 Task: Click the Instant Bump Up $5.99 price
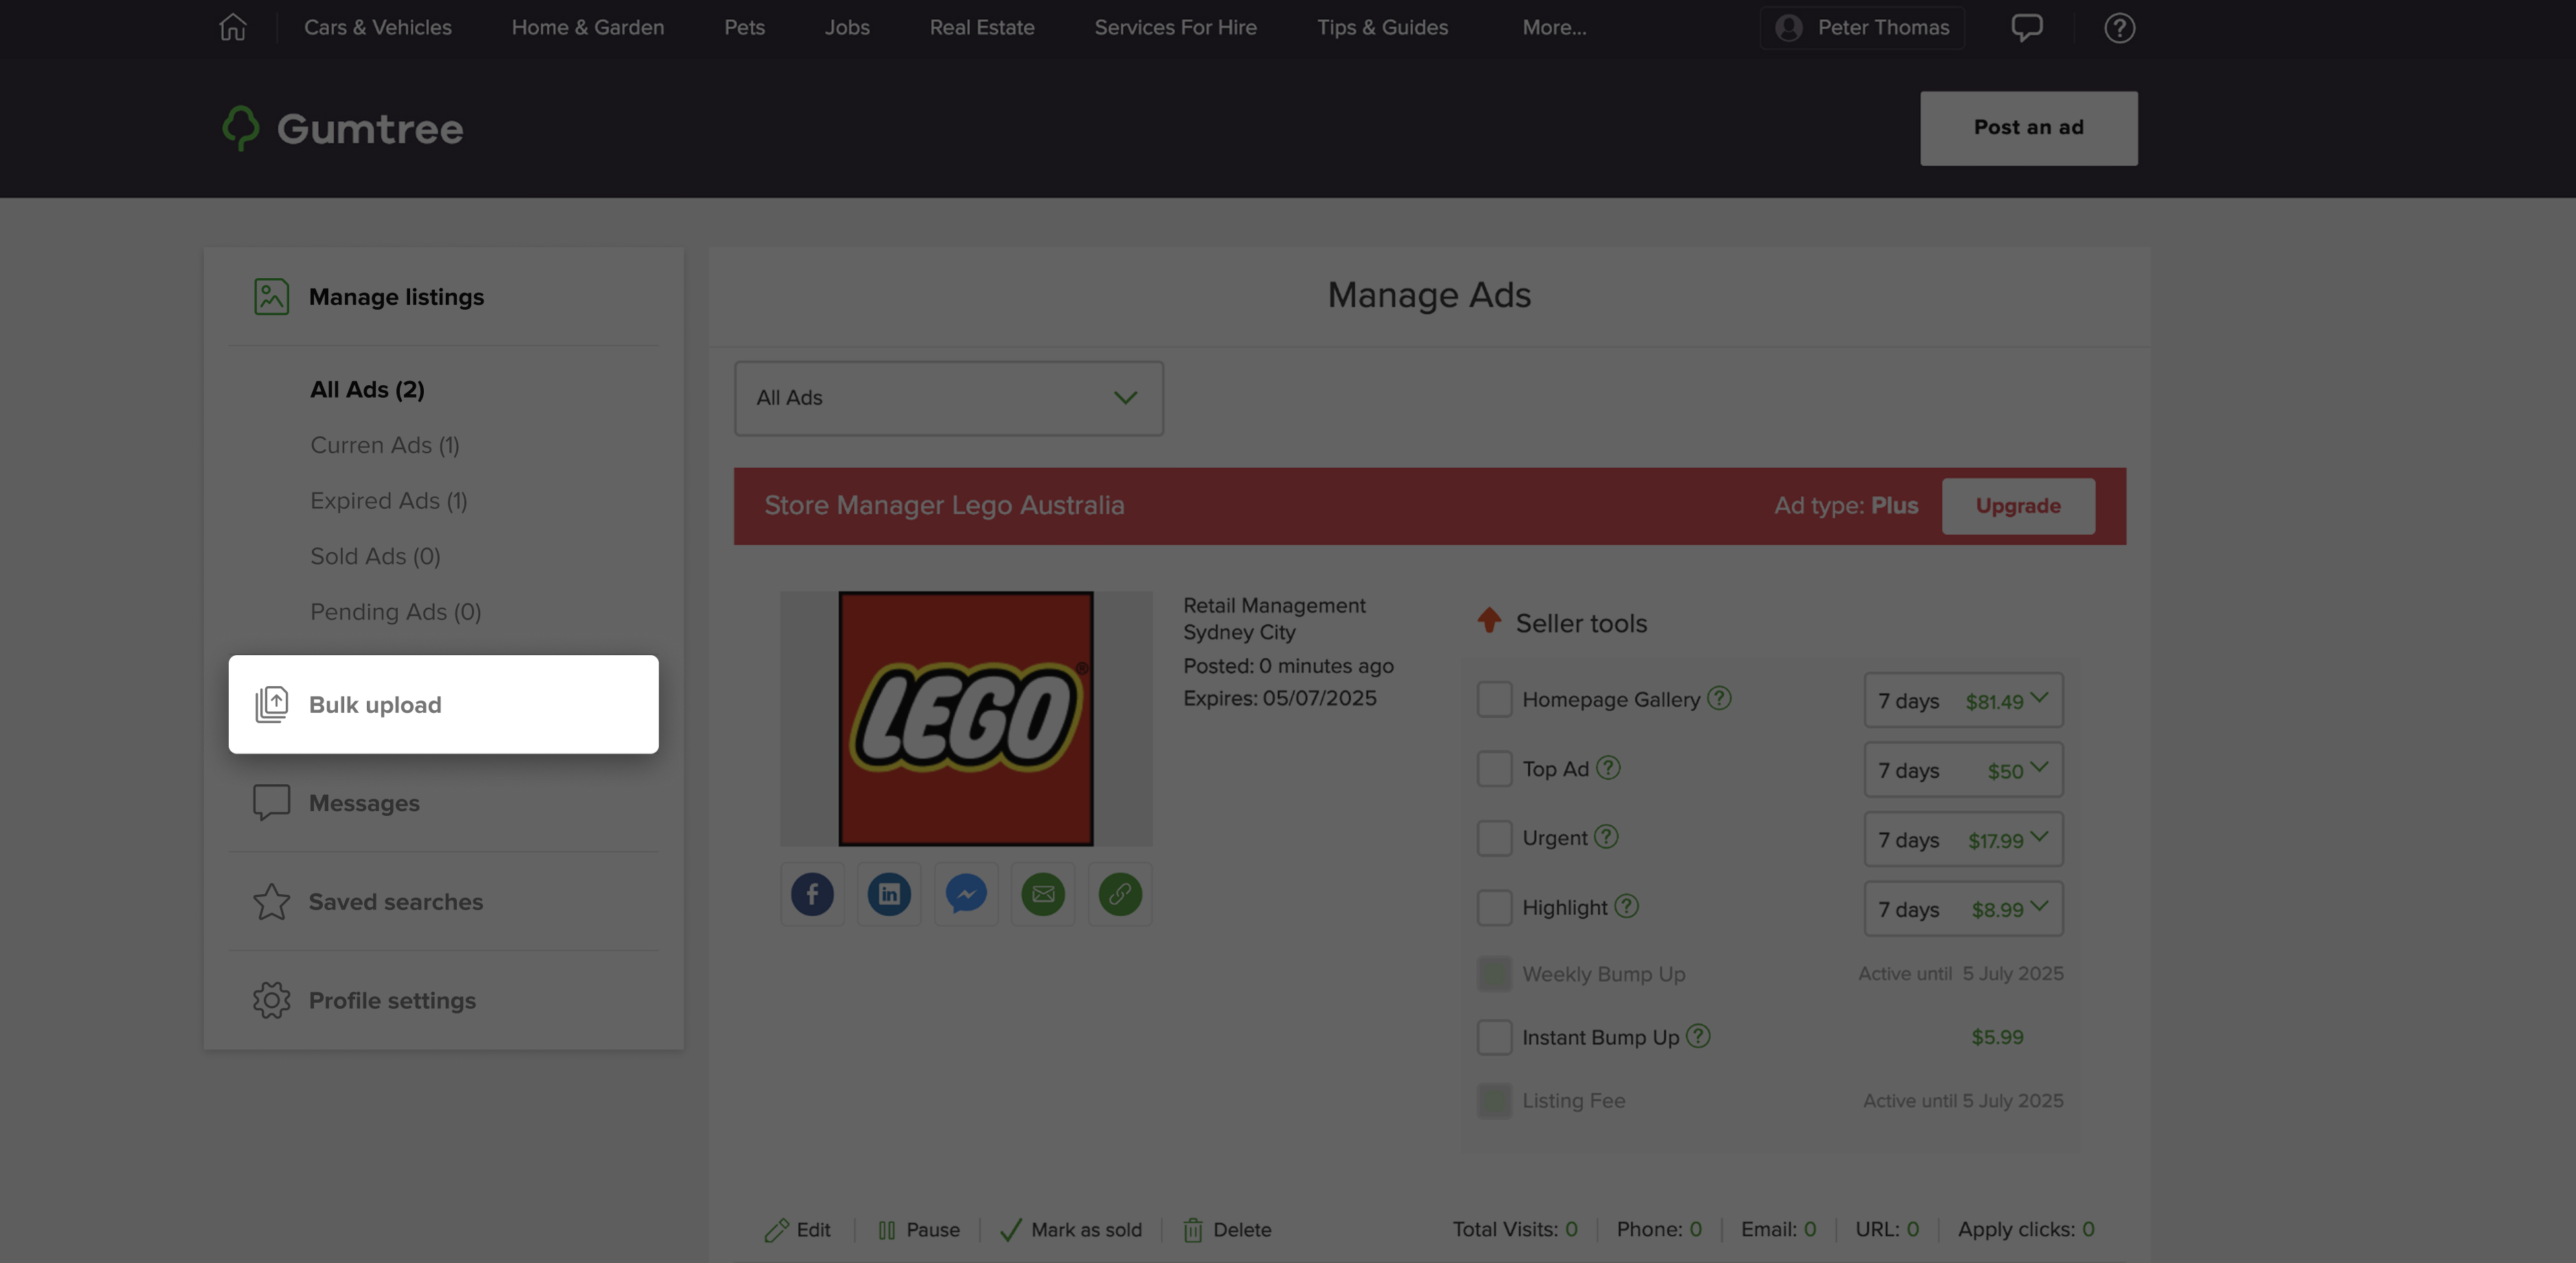click(1997, 1037)
